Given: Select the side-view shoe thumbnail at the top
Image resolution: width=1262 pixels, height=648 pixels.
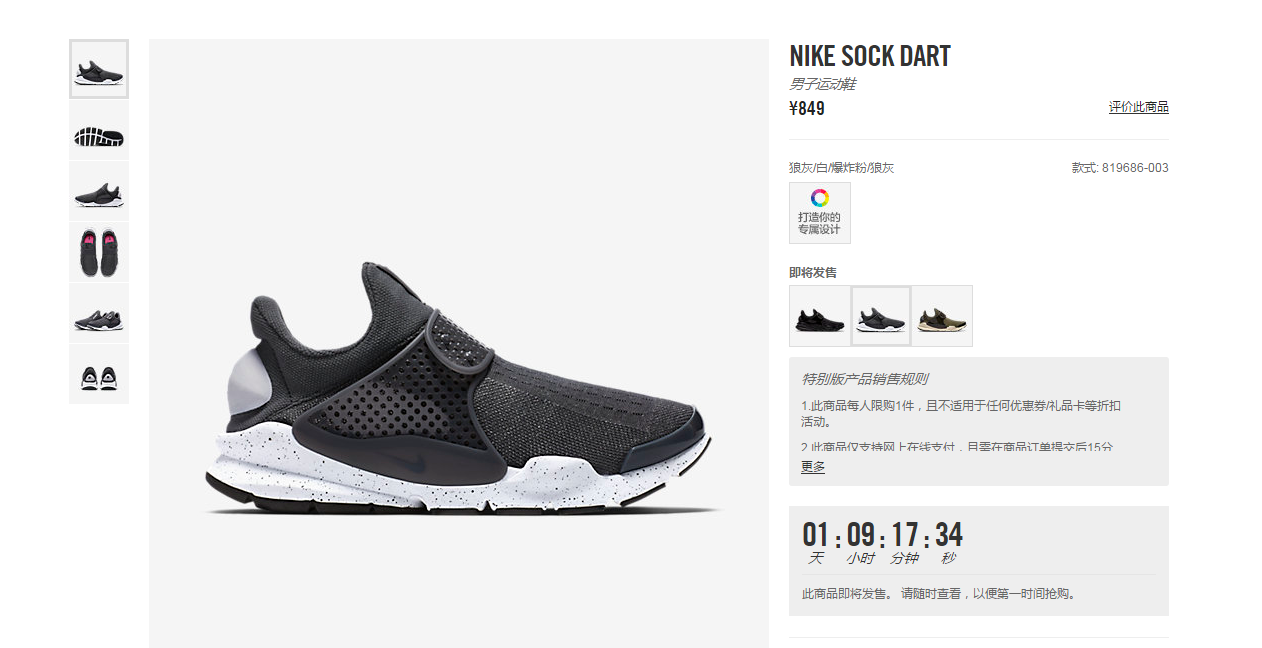Looking at the screenshot, I should tap(99, 69).
